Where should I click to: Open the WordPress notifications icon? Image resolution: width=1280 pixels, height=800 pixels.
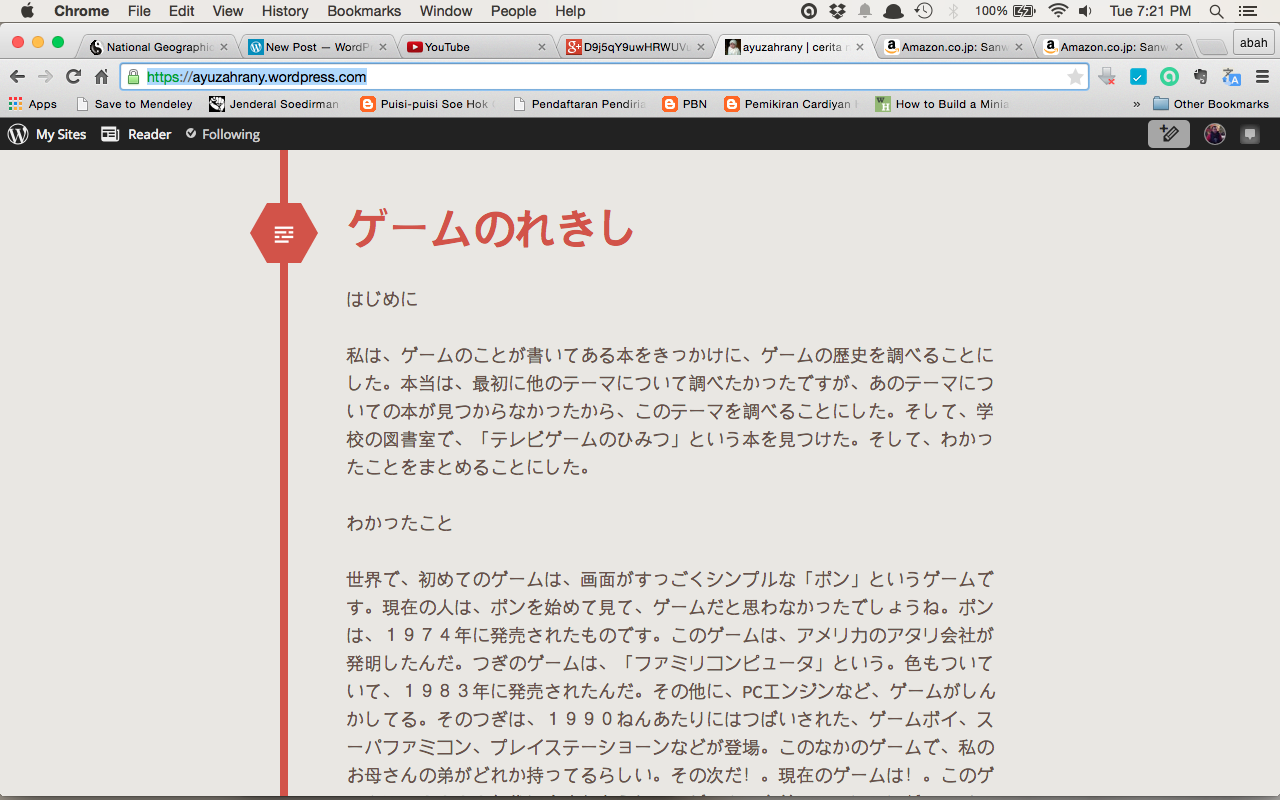coord(1249,134)
